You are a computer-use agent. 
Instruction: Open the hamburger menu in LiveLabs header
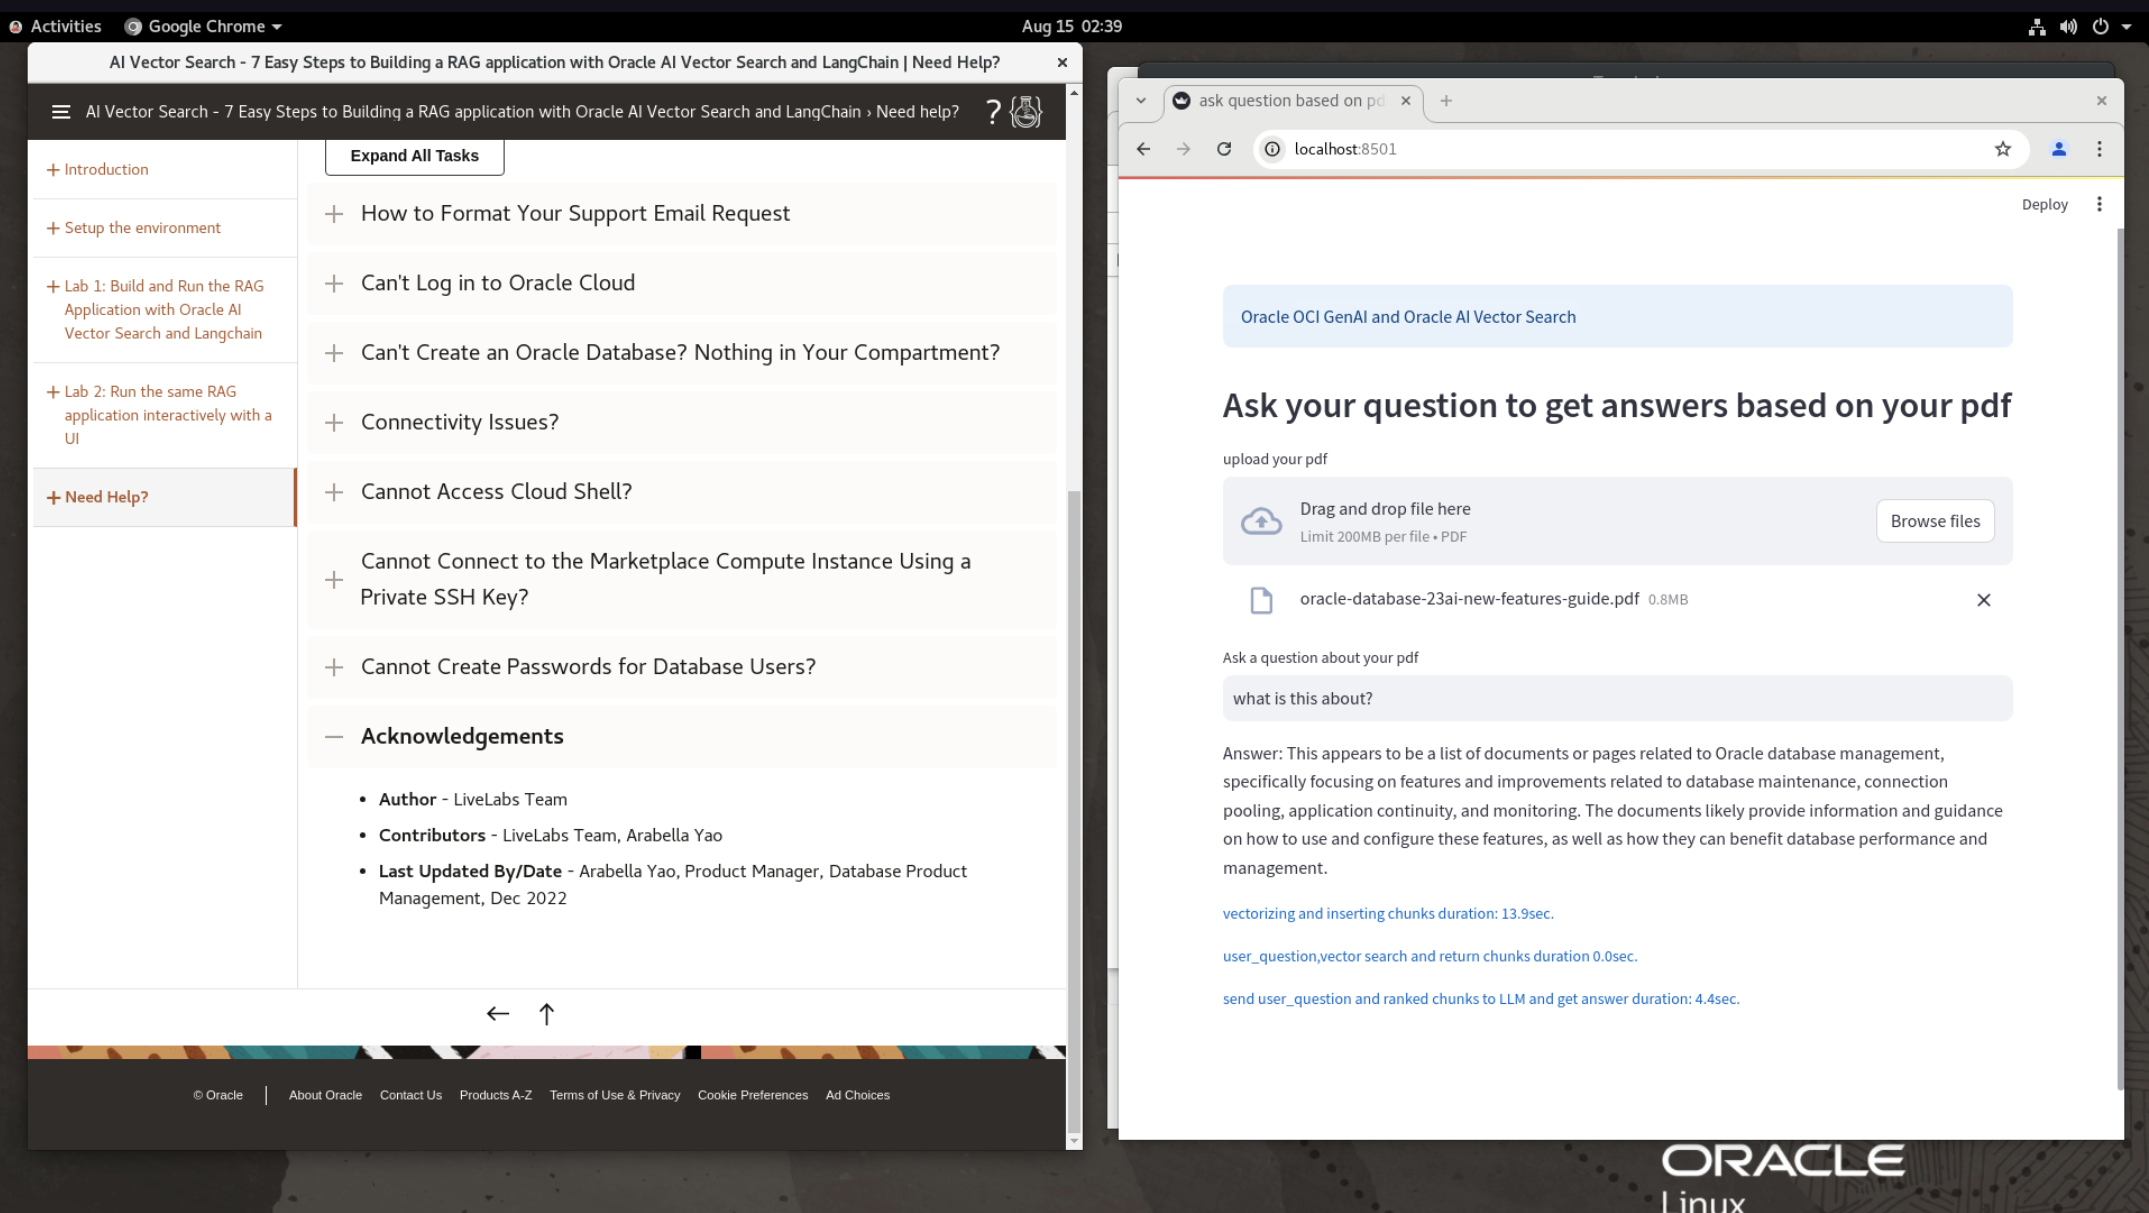[x=61, y=112]
